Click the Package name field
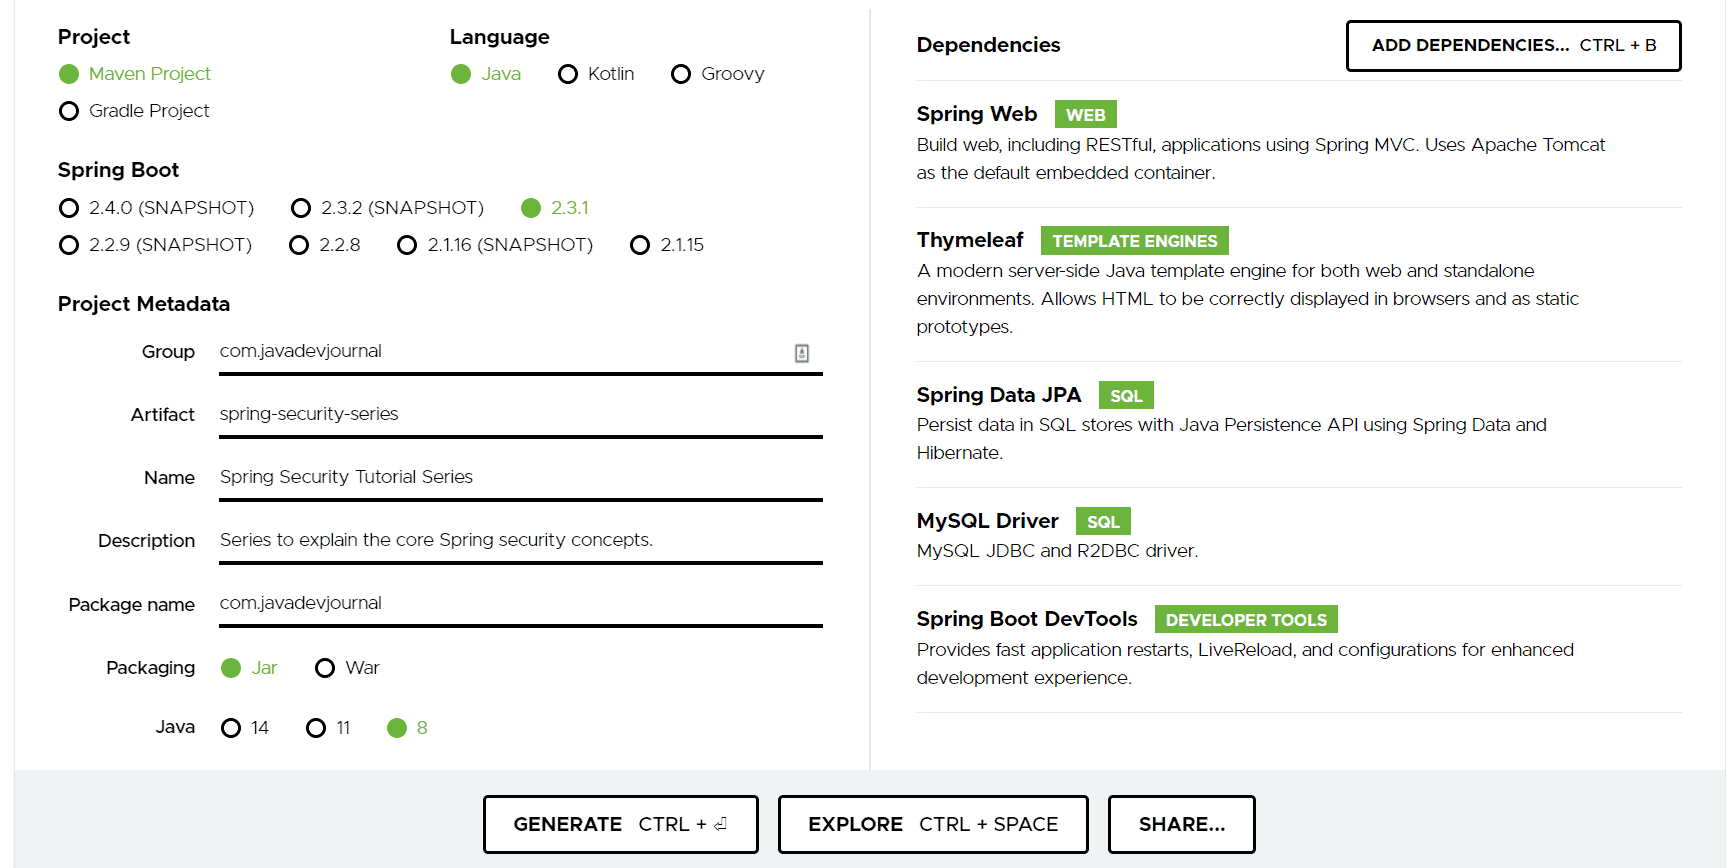Viewport: 1729px width, 868px height. (x=520, y=603)
